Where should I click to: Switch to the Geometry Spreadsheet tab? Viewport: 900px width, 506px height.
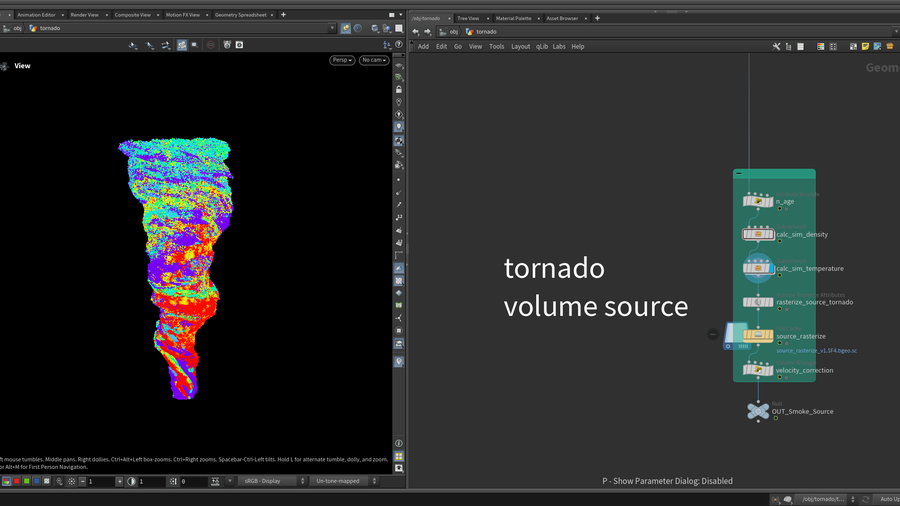pyautogui.click(x=242, y=15)
